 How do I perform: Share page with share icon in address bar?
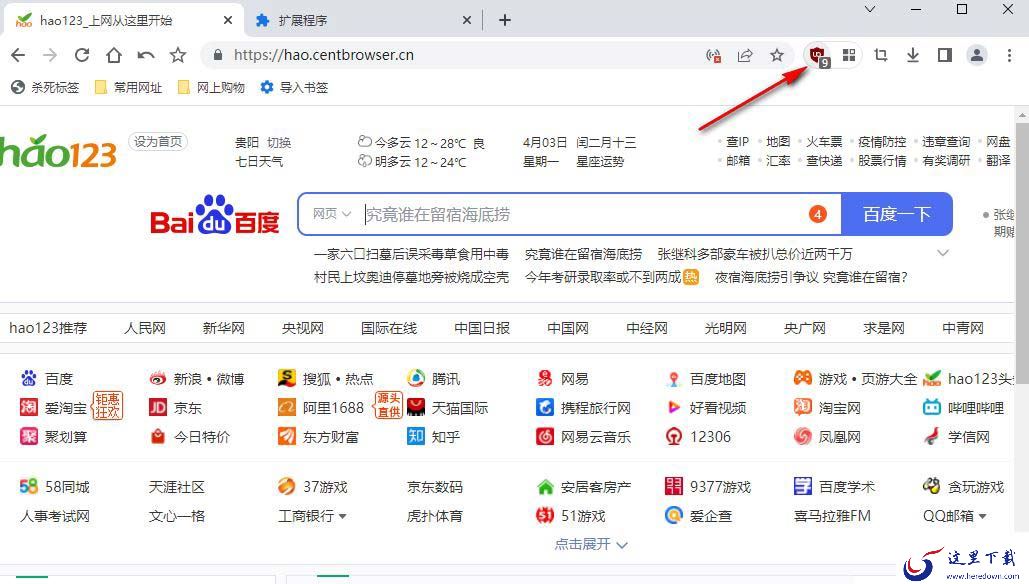click(745, 55)
